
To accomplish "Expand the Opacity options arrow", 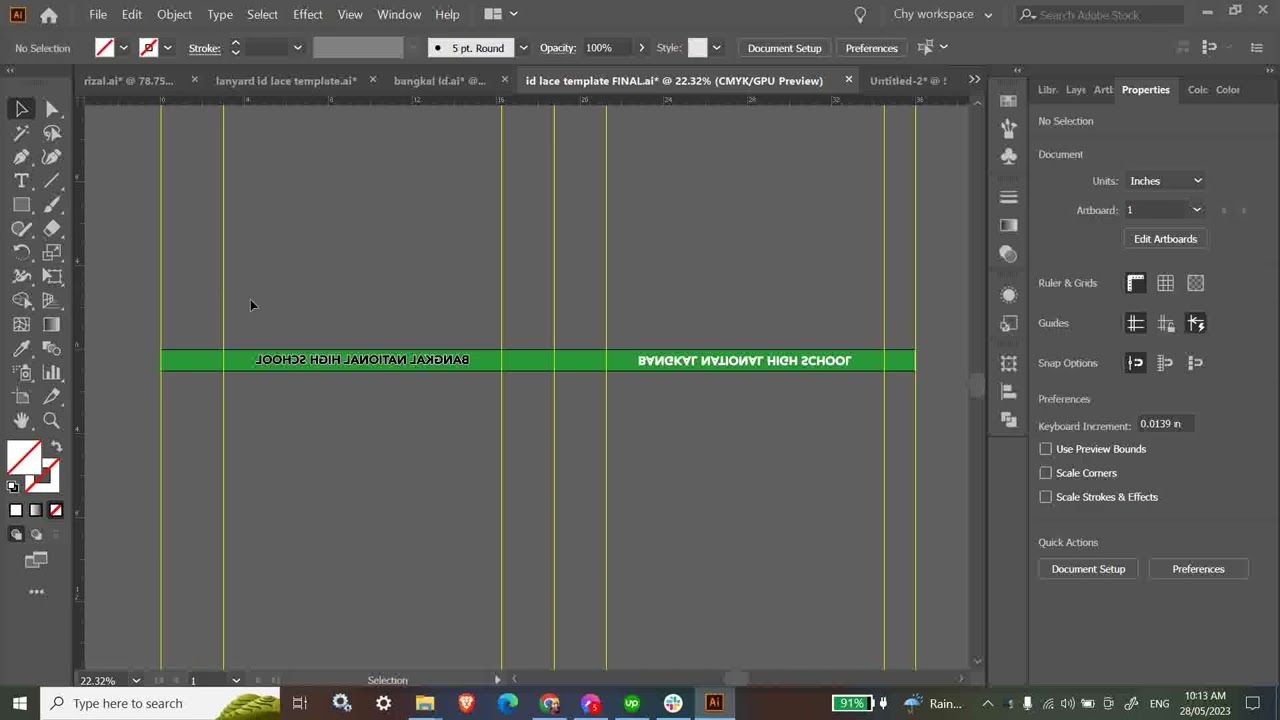I will pos(641,48).
